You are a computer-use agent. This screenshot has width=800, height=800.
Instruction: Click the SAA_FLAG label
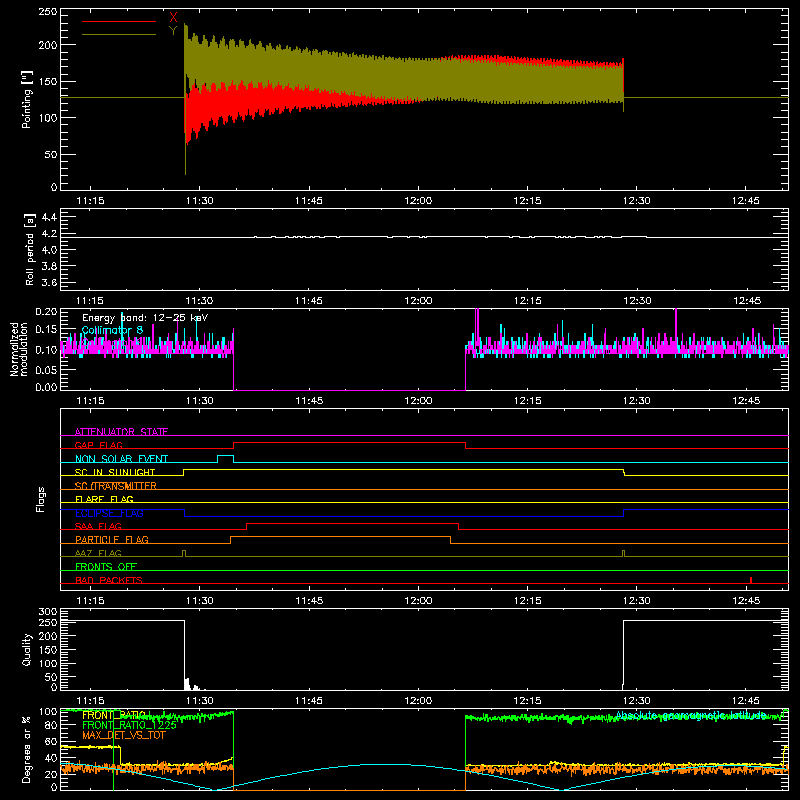(x=98, y=526)
